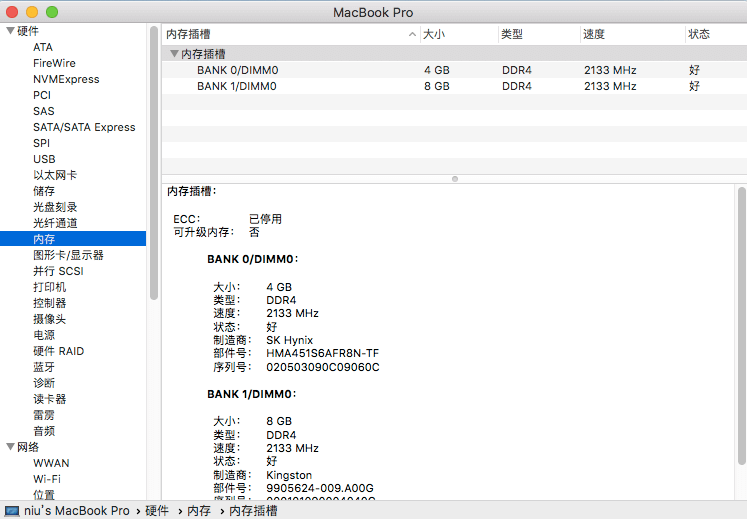This screenshot has height=519, width=747.
Task: Select 摄像头 in the sidebar
Action: [50, 319]
